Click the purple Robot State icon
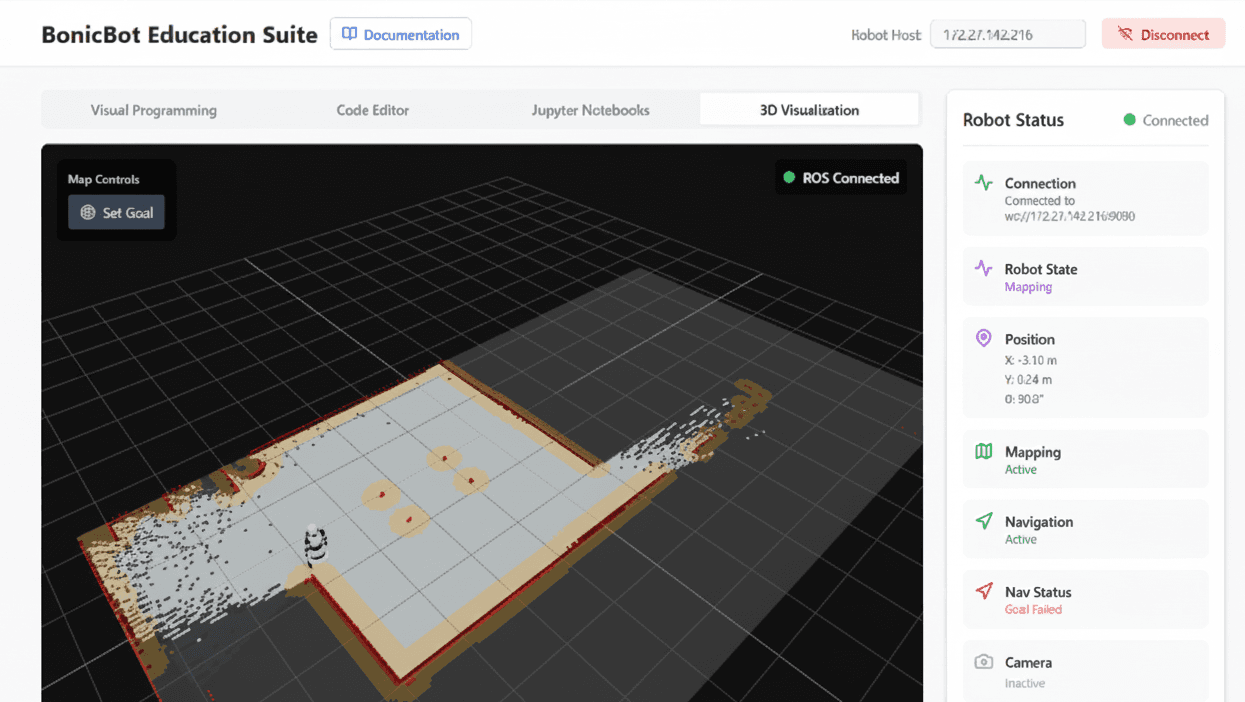This screenshot has height=702, width=1245. click(x=983, y=268)
